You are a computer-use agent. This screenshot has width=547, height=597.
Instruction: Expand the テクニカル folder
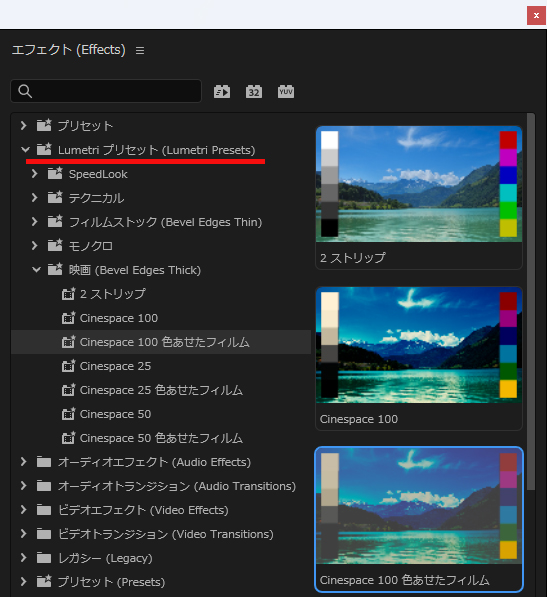pyautogui.click(x=35, y=198)
